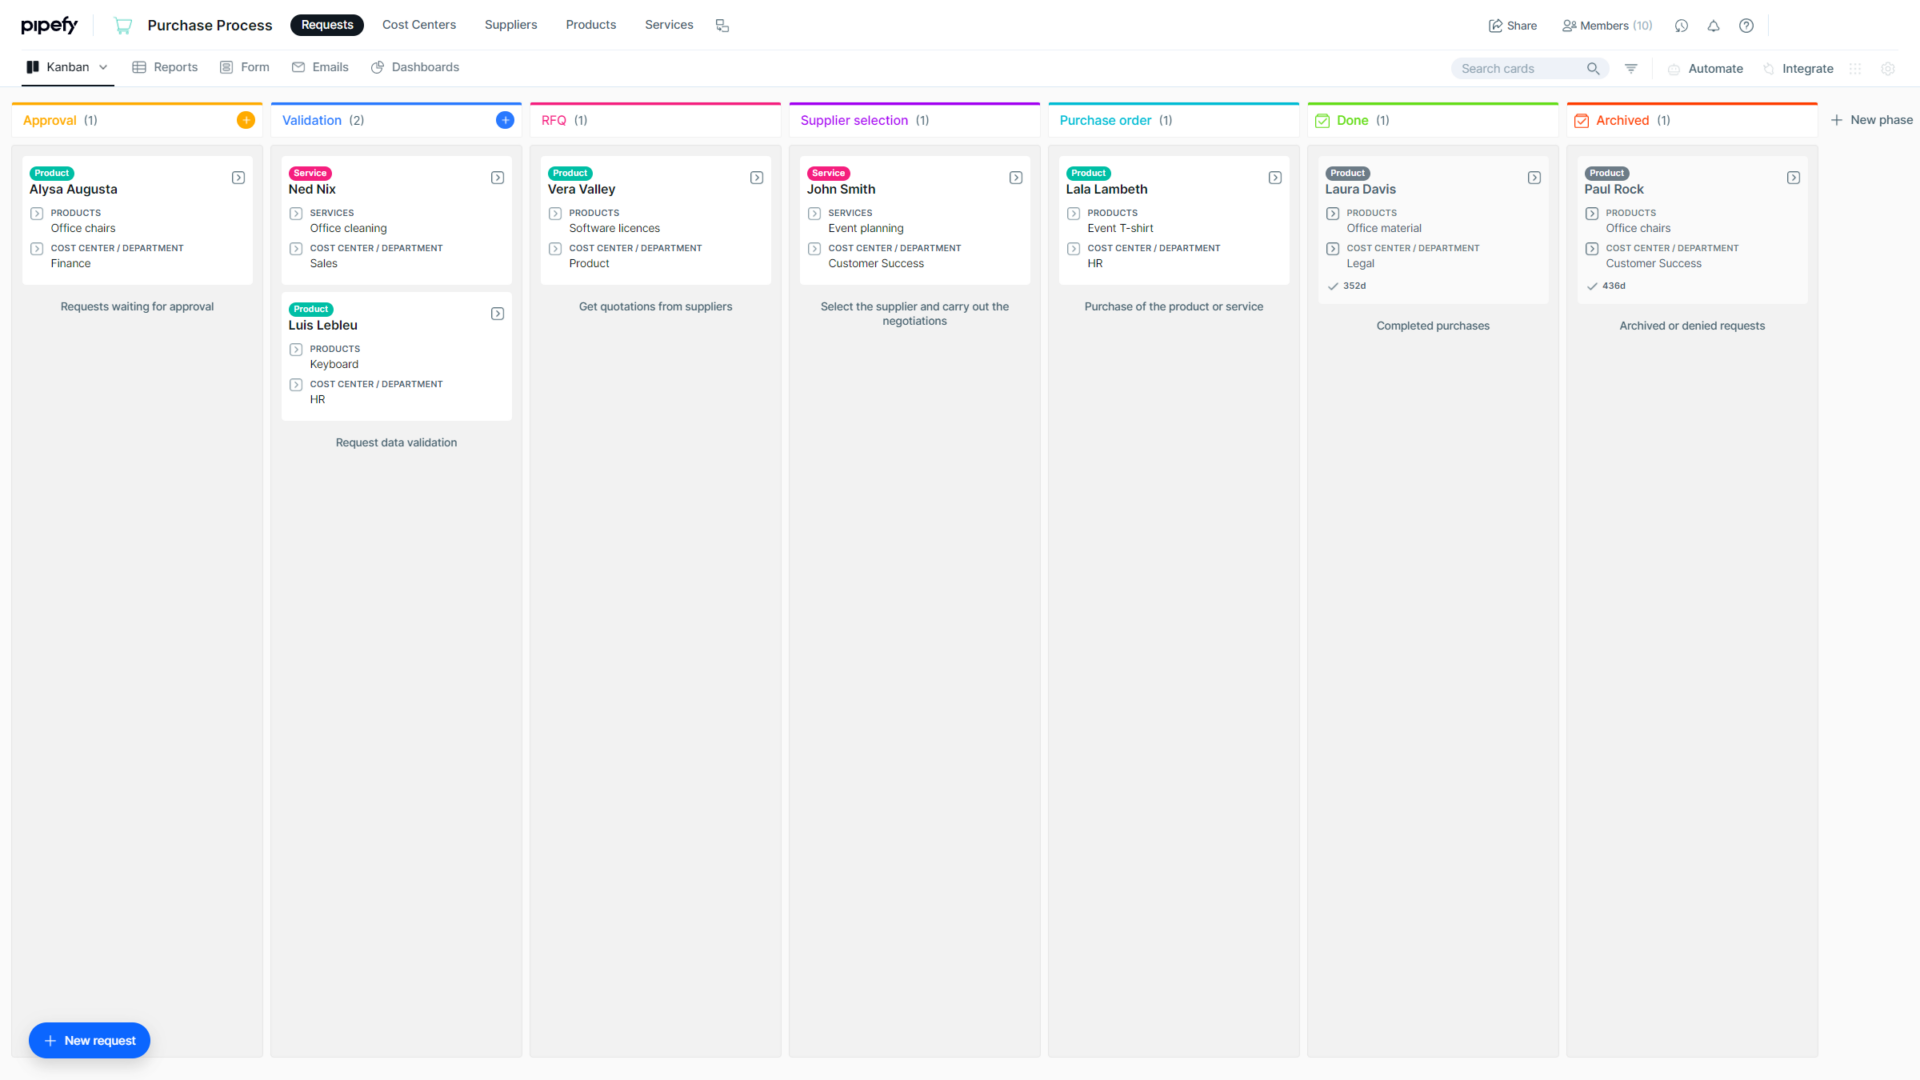Open pipe settings gear icon
Viewport: 1920px width, 1080px height.
[1888, 69]
